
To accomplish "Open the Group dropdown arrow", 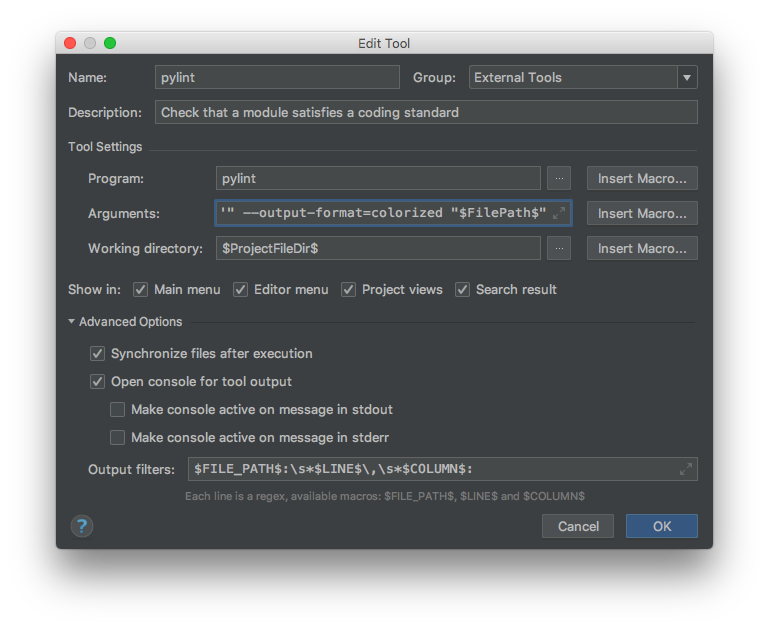I will pyautogui.click(x=687, y=77).
